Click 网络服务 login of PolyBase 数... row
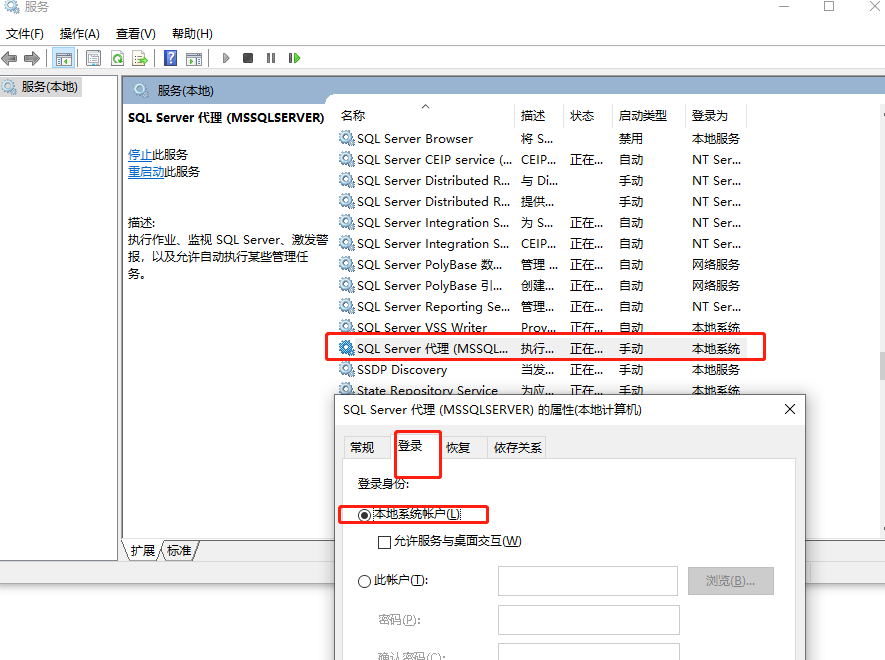 click(x=716, y=264)
